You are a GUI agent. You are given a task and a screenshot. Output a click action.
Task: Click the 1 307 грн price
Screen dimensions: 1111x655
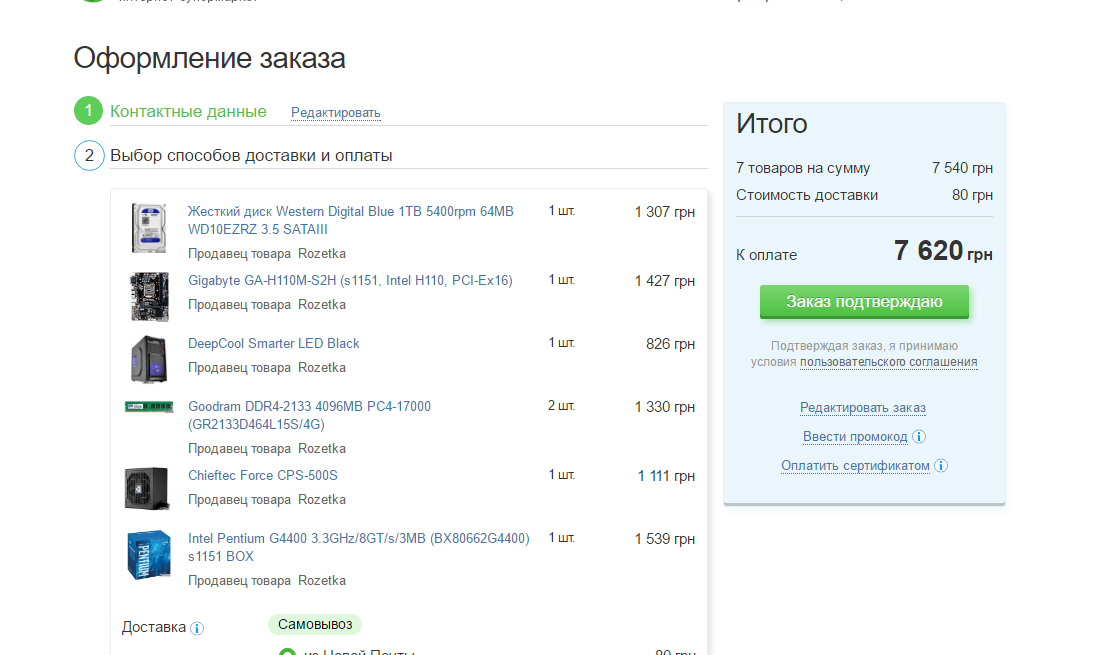[665, 212]
